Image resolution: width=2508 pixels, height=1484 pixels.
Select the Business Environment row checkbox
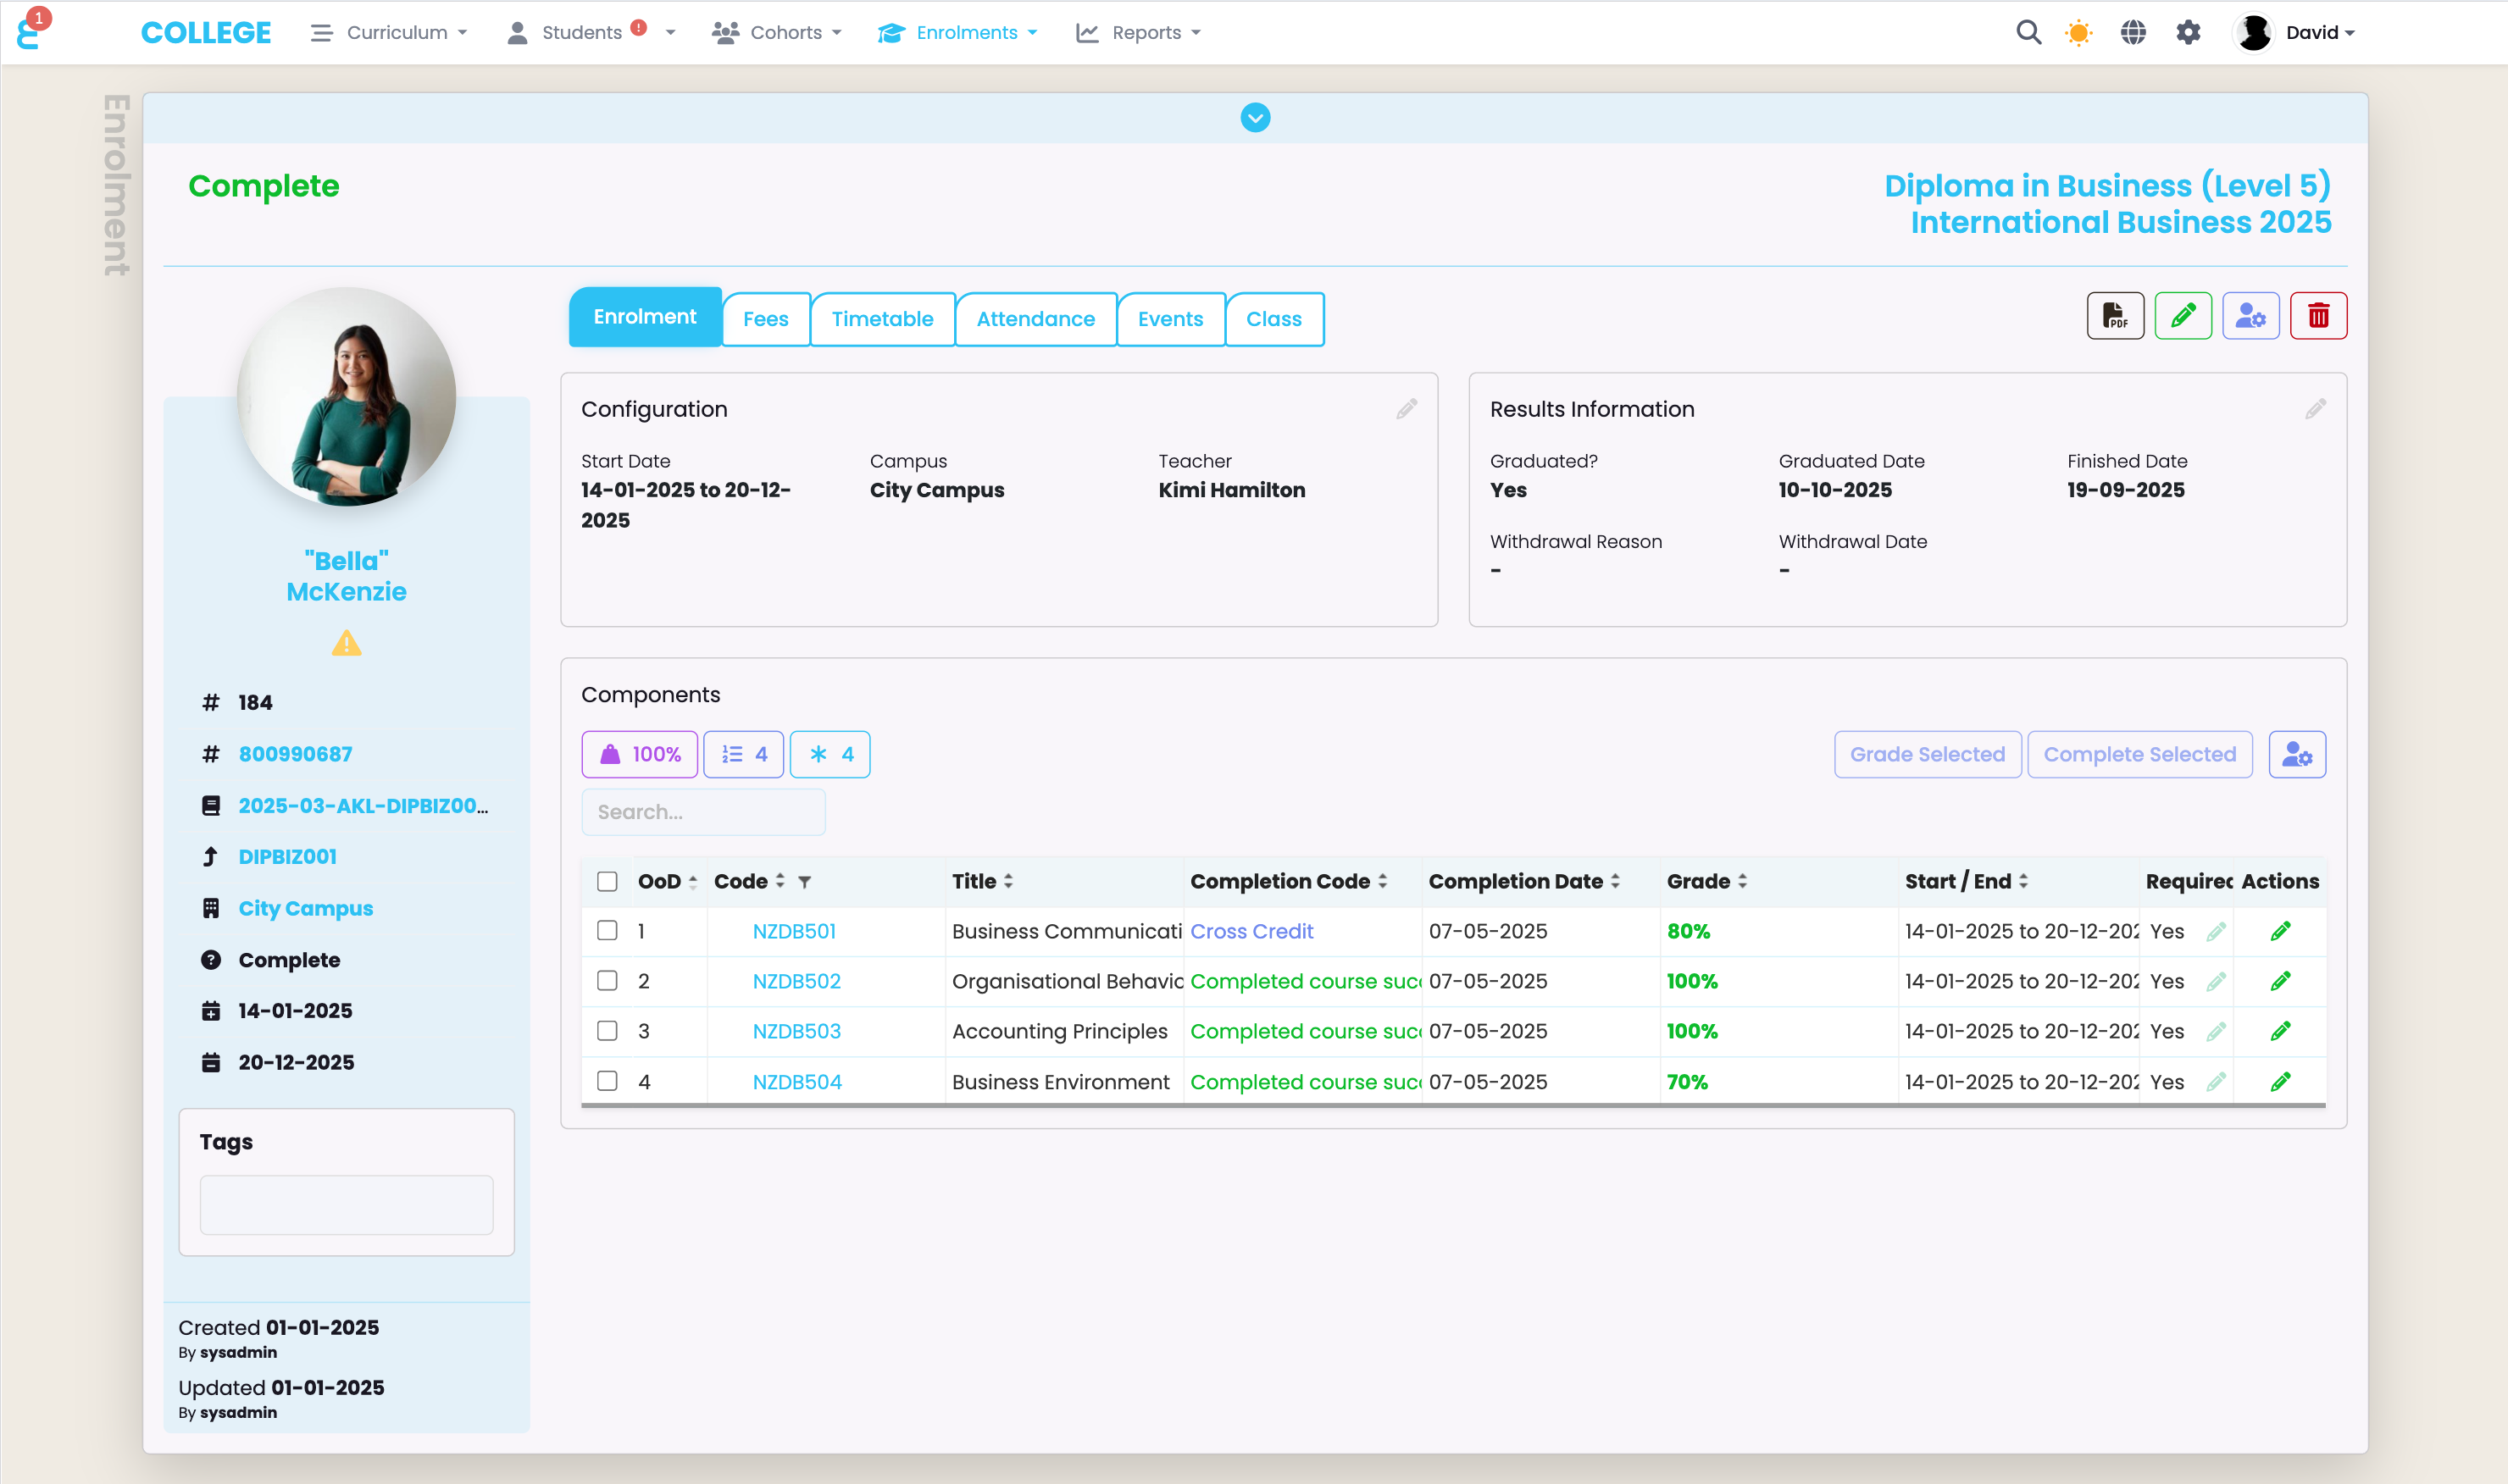click(x=607, y=1081)
